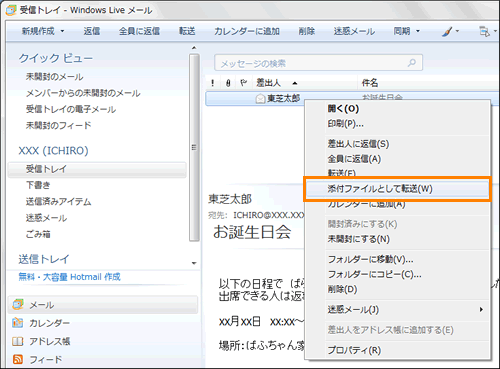500x369 pixels.
Task: Click the flag column header
Action: click(243, 83)
